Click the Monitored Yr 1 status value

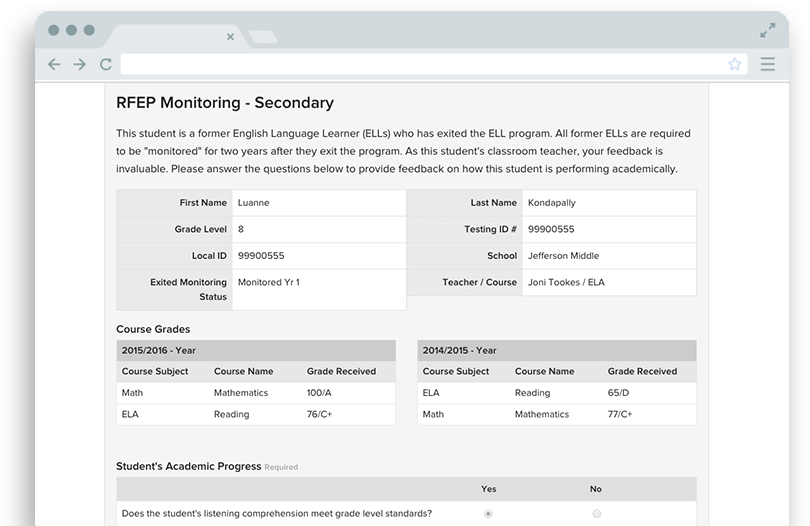pyautogui.click(x=269, y=282)
